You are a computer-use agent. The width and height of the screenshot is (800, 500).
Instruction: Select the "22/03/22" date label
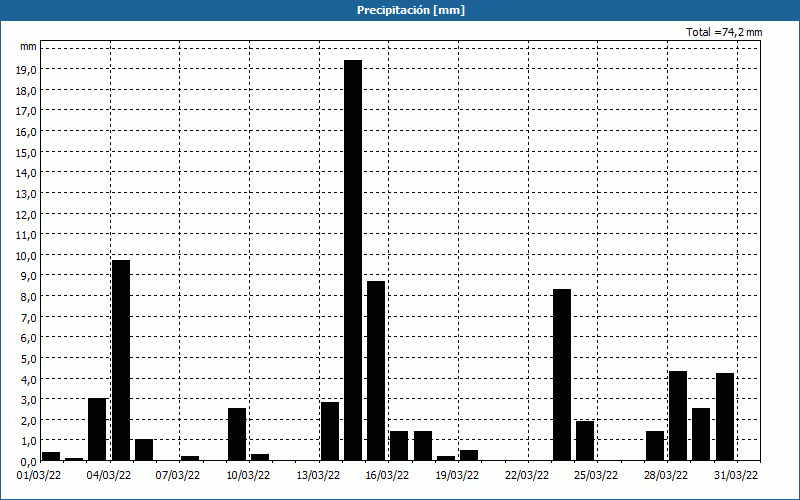point(527,475)
